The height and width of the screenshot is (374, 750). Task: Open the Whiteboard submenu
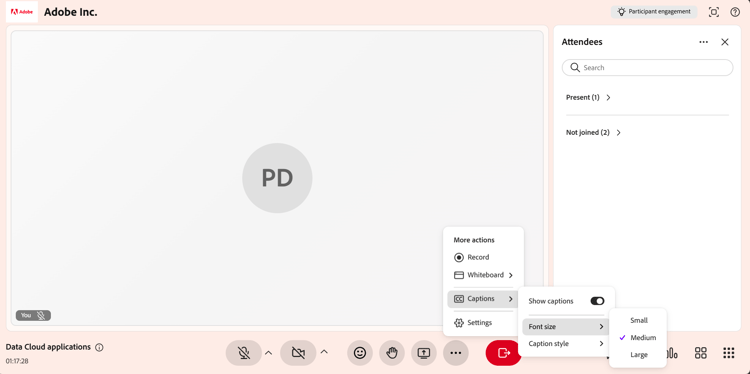click(483, 275)
